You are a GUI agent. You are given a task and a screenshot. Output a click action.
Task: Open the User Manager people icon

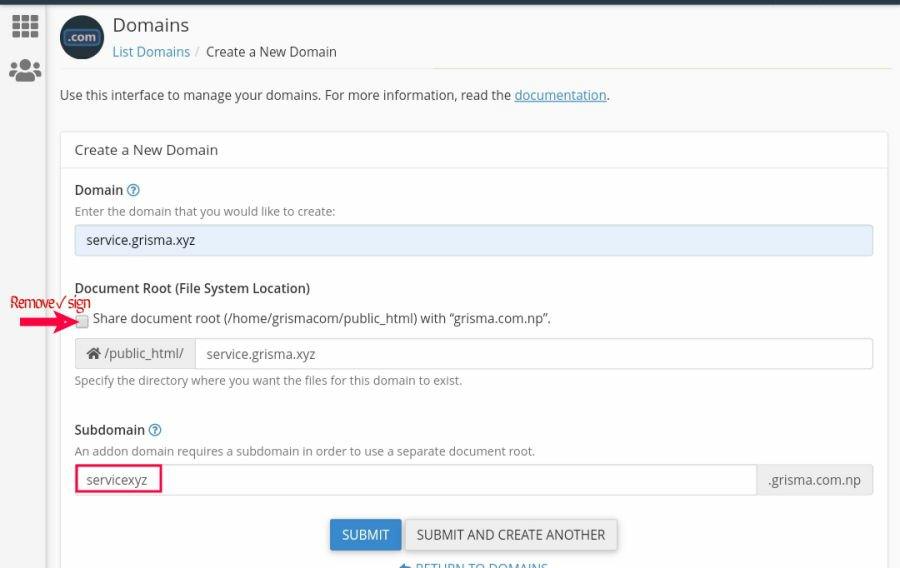[25, 71]
